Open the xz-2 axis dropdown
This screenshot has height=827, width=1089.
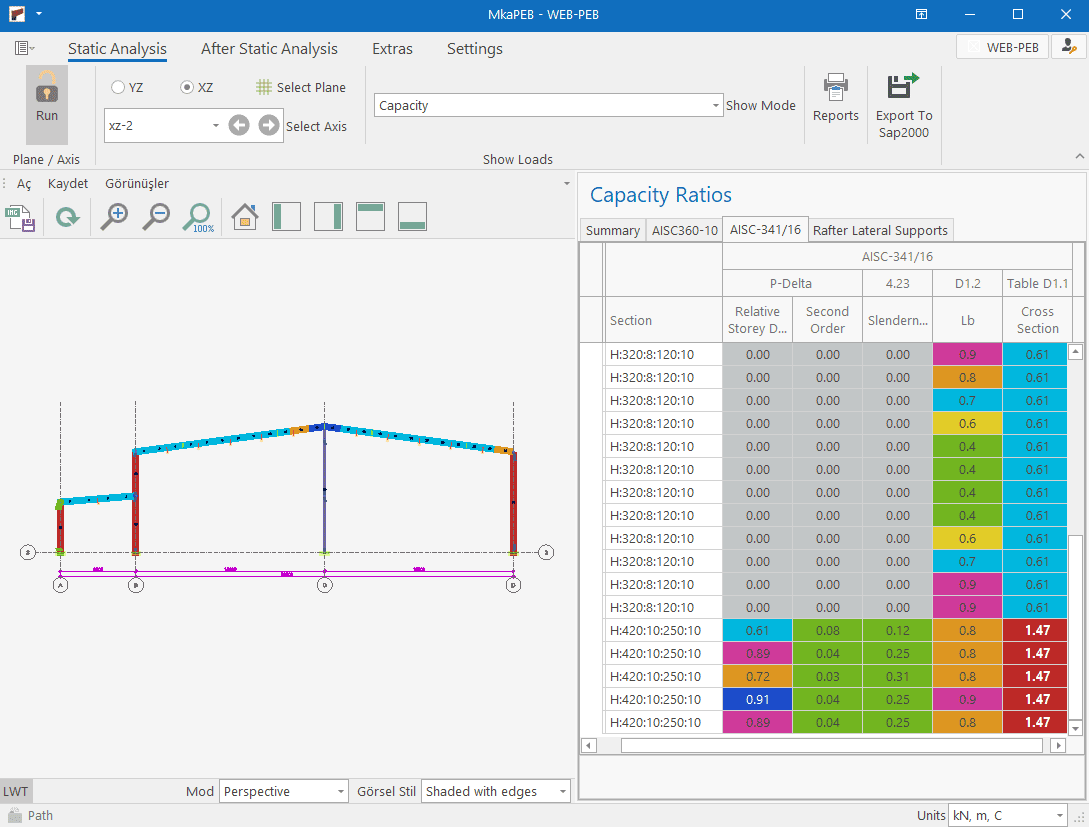(x=216, y=126)
